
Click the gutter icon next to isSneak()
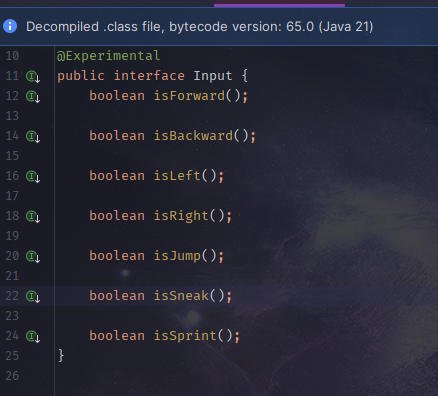point(33,296)
